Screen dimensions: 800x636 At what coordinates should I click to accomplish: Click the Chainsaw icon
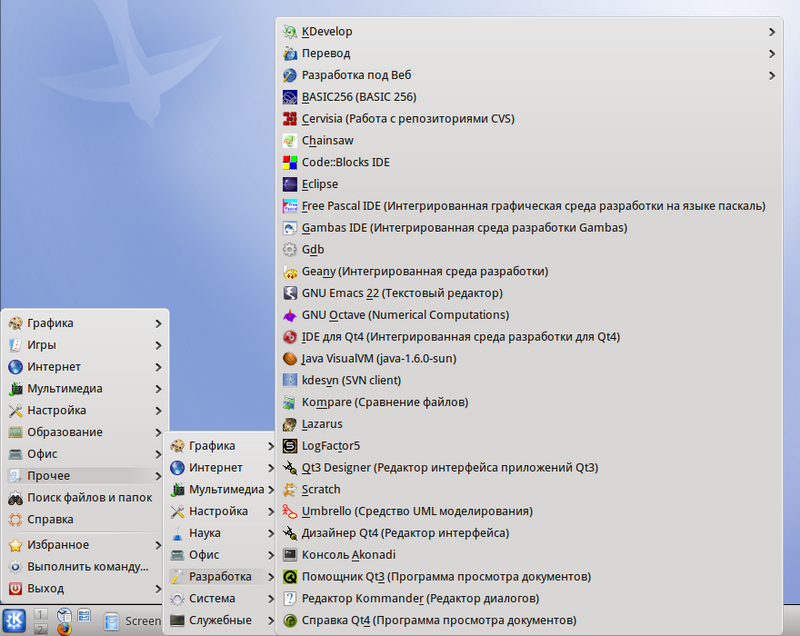point(290,141)
